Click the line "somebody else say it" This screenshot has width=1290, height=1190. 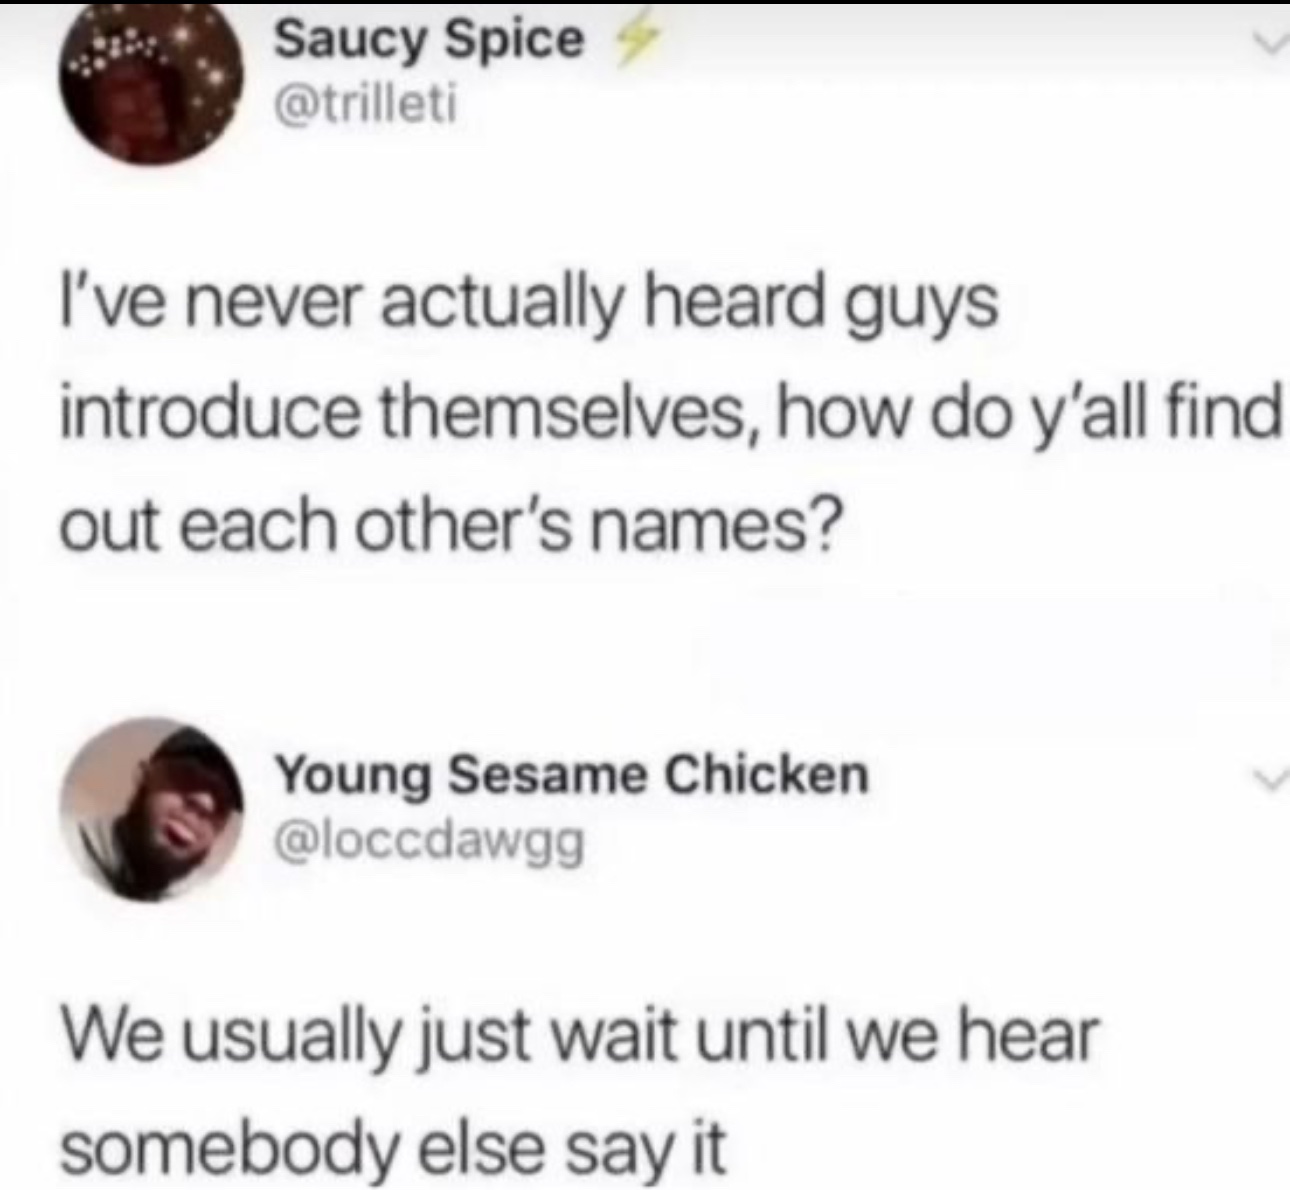pos(391,1142)
